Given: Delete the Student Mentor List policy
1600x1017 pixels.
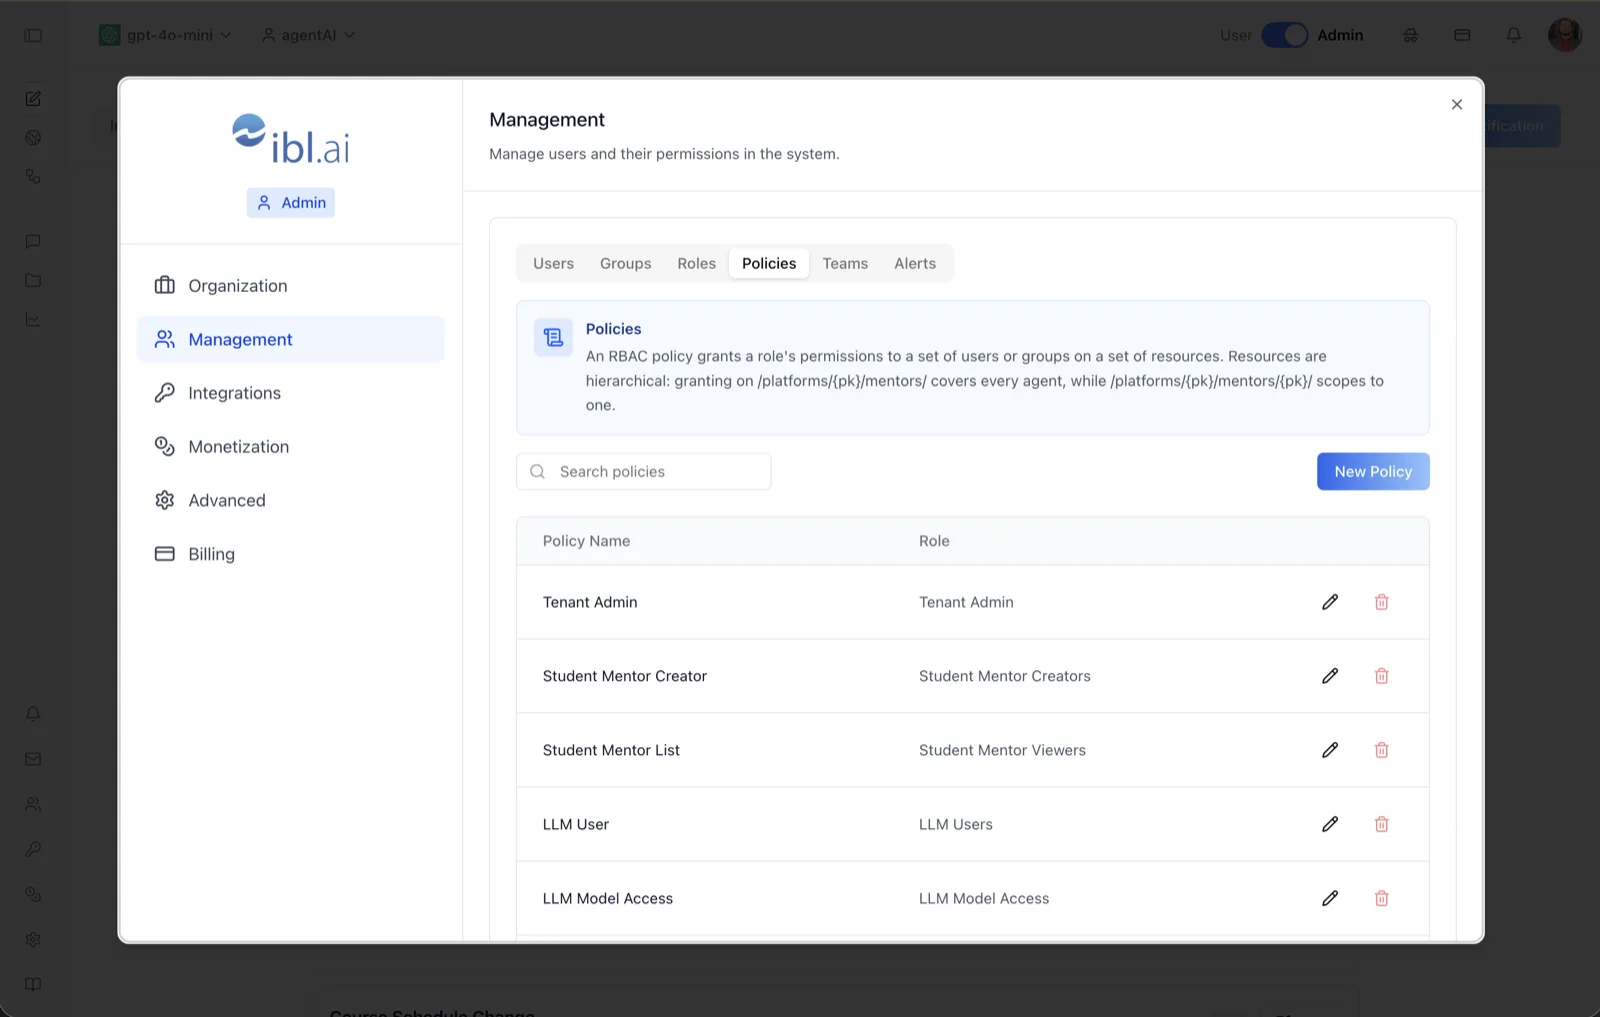Looking at the screenshot, I should pos(1381,750).
